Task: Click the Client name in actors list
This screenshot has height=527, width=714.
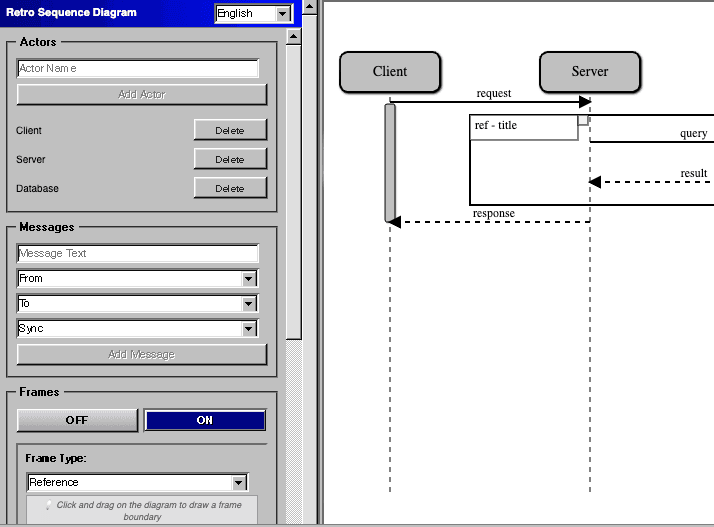Action: pyautogui.click(x=29, y=131)
